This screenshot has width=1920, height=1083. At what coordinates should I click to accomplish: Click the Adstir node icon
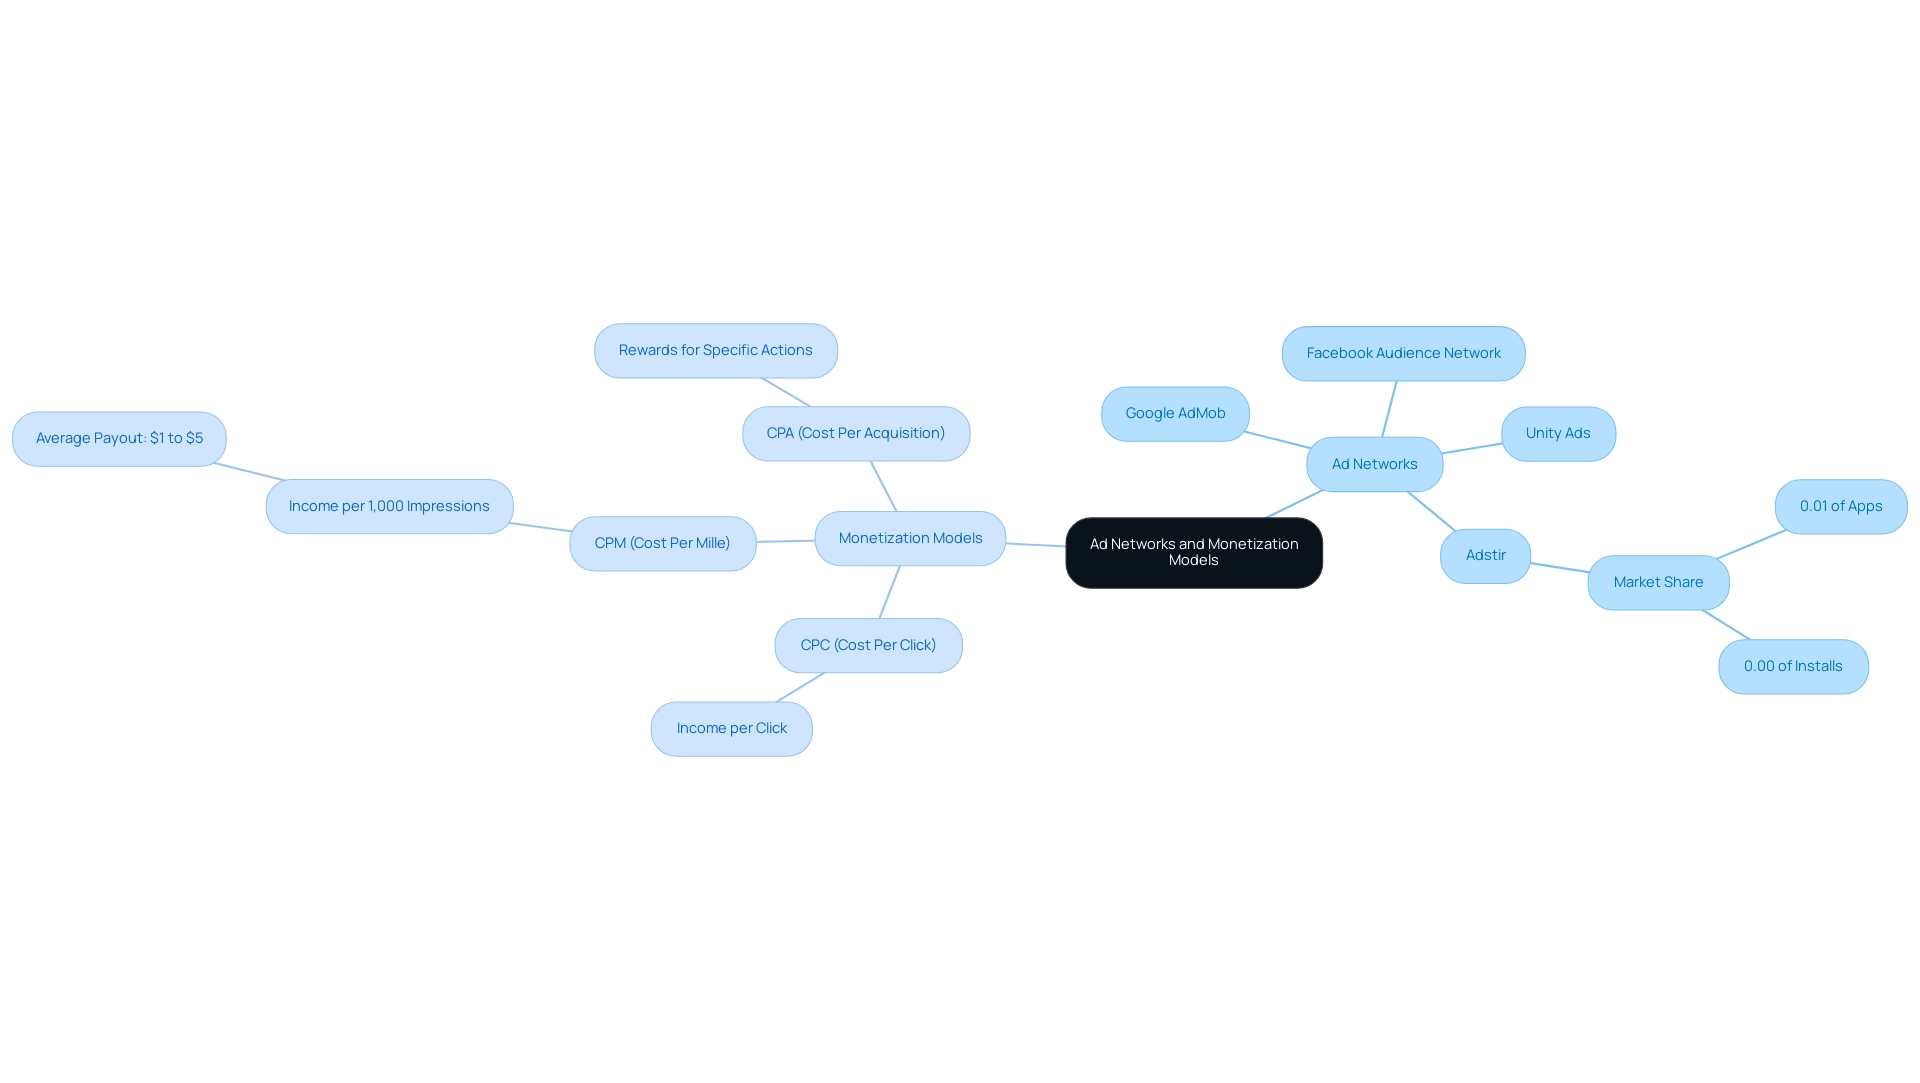(x=1486, y=554)
